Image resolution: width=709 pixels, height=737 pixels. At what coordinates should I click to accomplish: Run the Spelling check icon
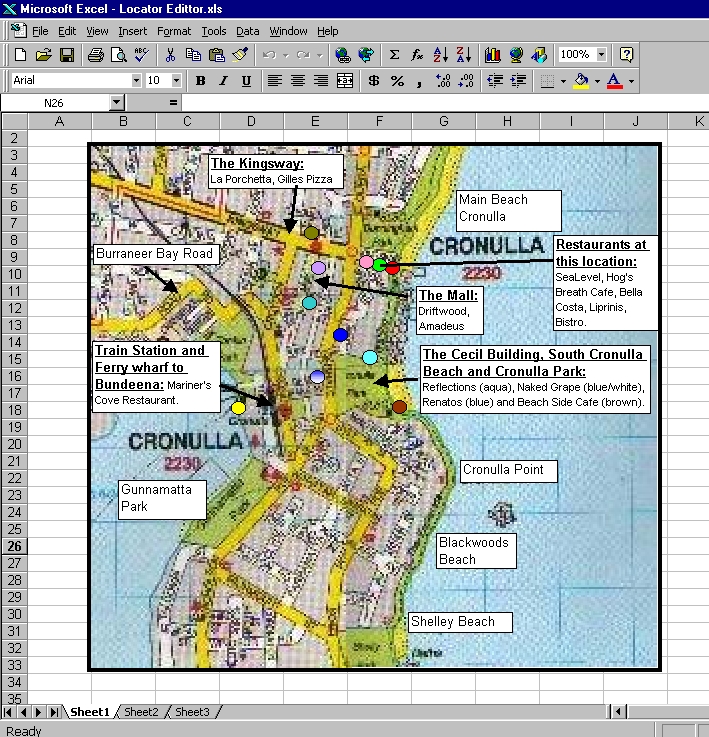[x=142, y=55]
